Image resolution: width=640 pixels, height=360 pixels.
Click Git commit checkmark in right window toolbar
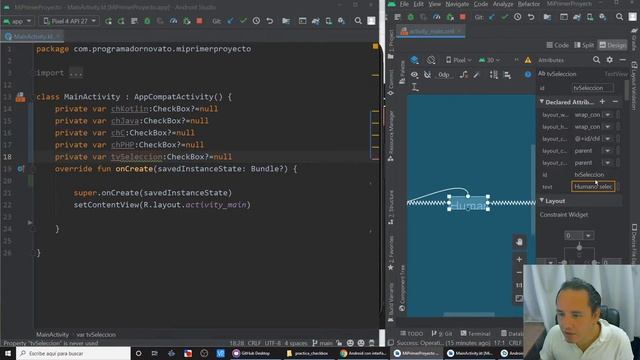tap(504, 17)
